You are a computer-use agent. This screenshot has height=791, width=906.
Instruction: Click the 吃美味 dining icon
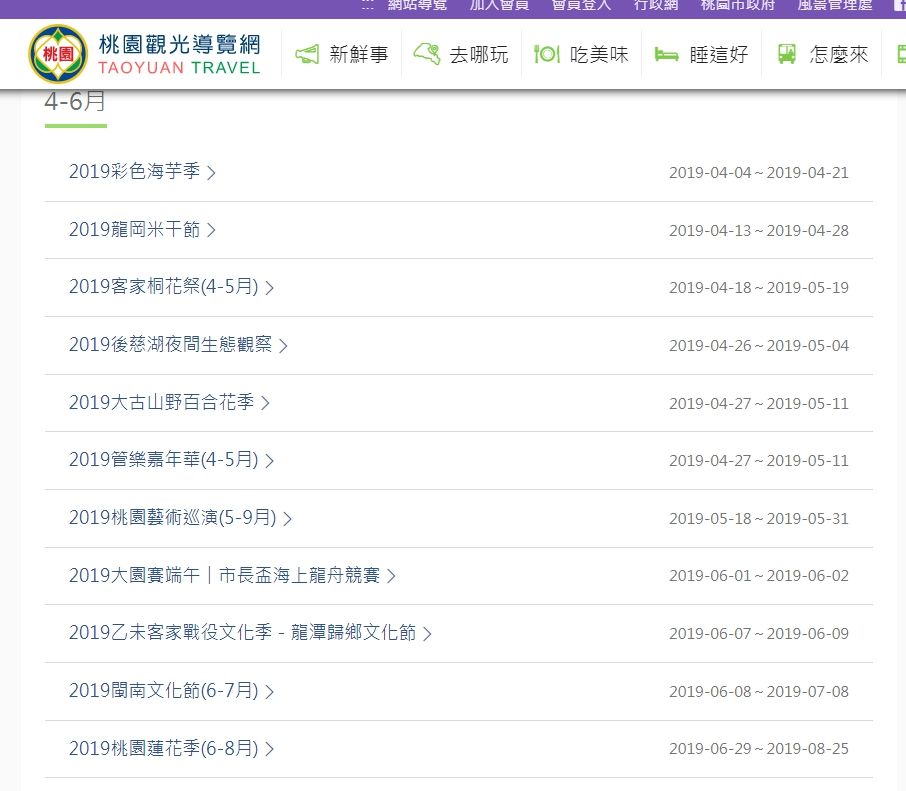pyautogui.click(x=545, y=54)
